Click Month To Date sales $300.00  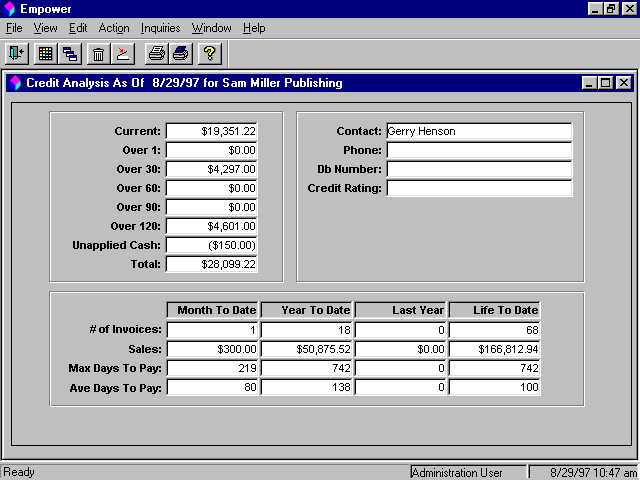212,349
